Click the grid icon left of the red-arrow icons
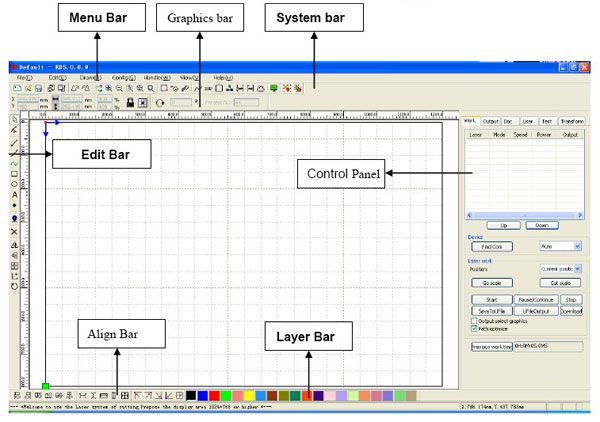Image resolution: width=600 pixels, height=422 pixels. pos(125,396)
